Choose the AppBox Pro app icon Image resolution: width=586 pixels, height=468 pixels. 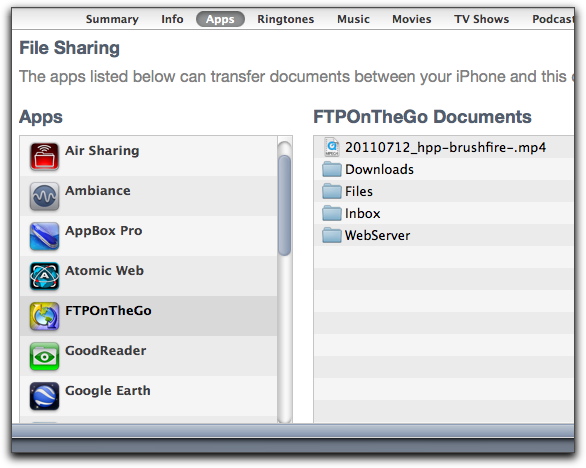44,236
